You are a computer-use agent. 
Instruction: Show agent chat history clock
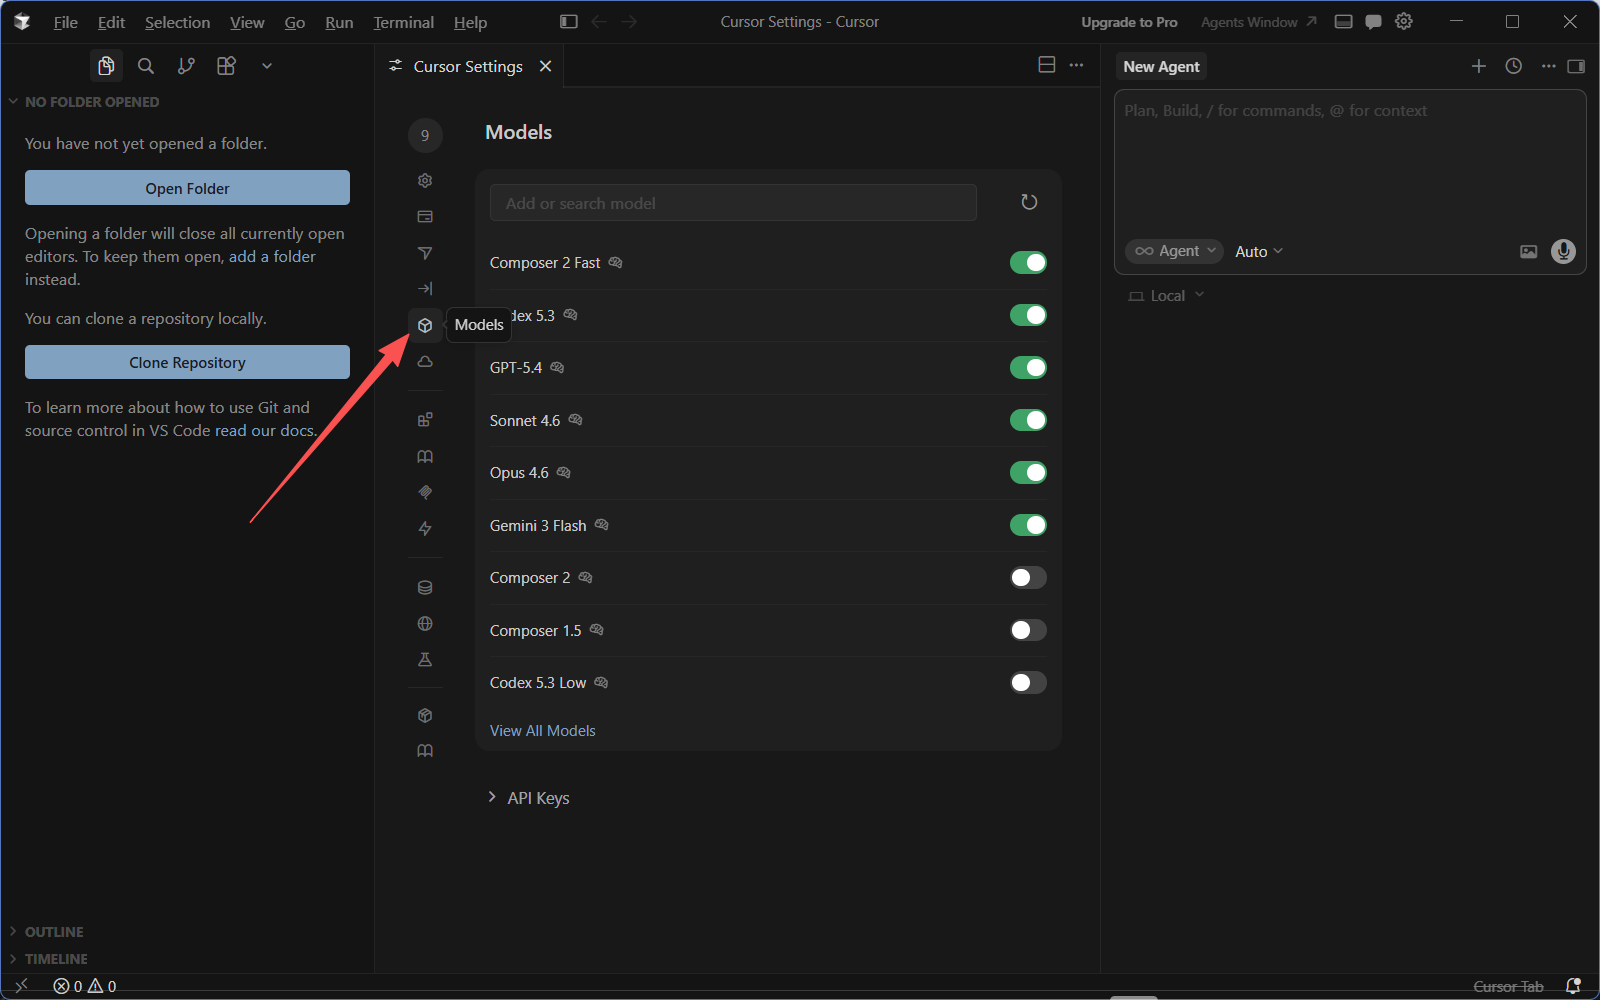1514,66
